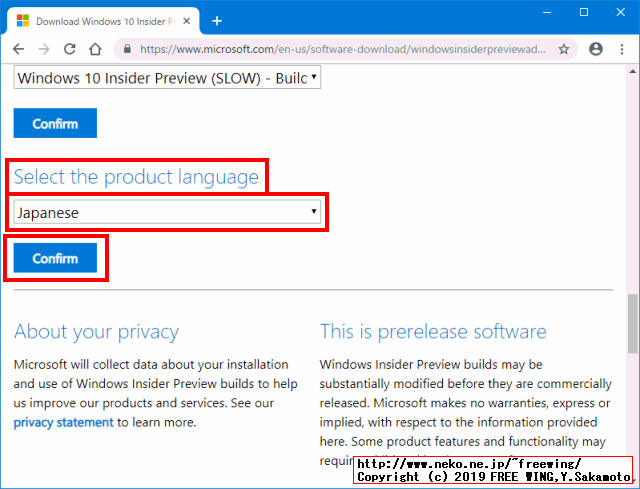Click the browser Back arrow
The image size is (640, 489).
pyautogui.click(x=18, y=49)
